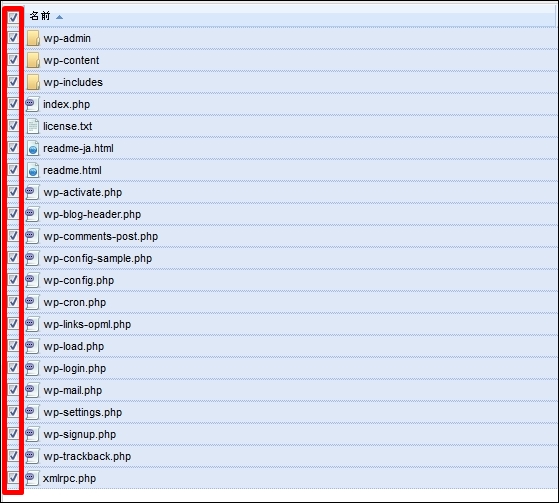
Task: Click the wp-comments-post.php file icon
Action: 32,236
